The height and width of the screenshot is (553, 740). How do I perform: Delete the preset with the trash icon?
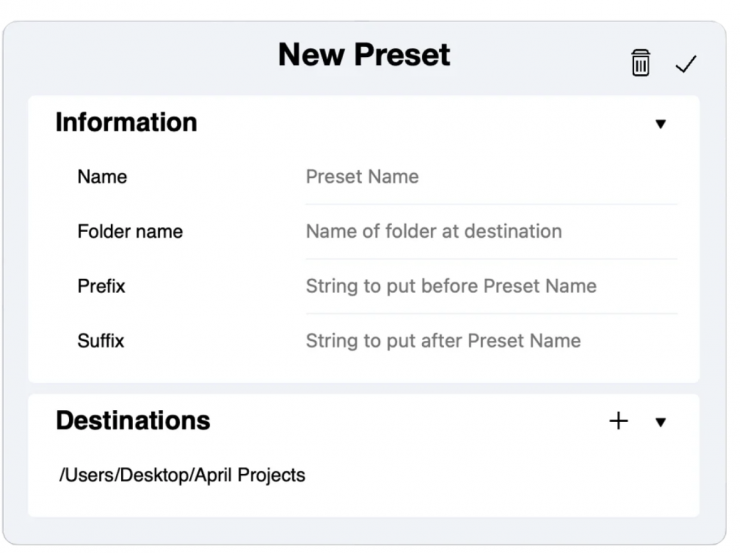click(x=641, y=63)
